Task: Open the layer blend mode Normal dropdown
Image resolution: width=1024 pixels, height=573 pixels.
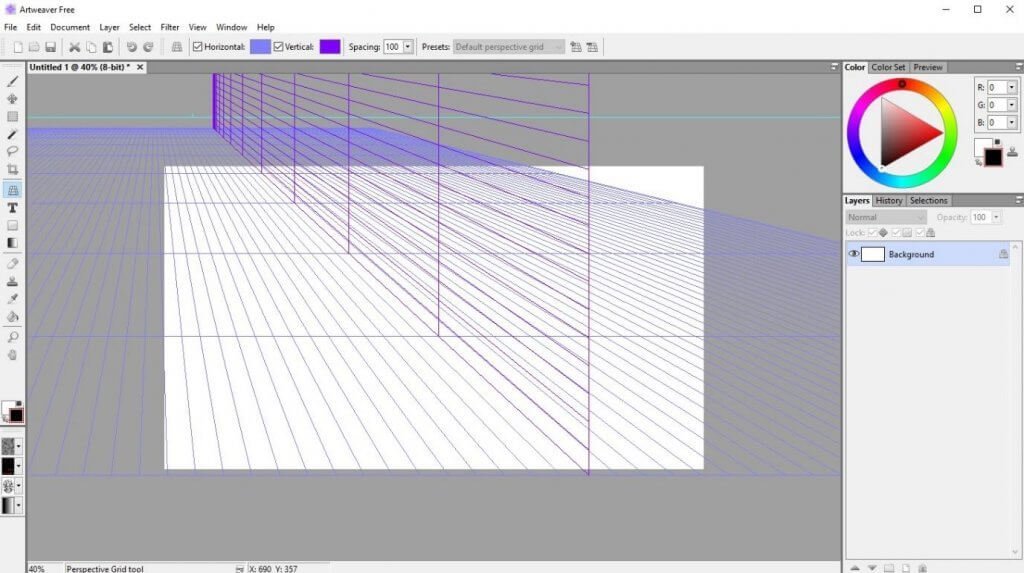Action: click(886, 217)
